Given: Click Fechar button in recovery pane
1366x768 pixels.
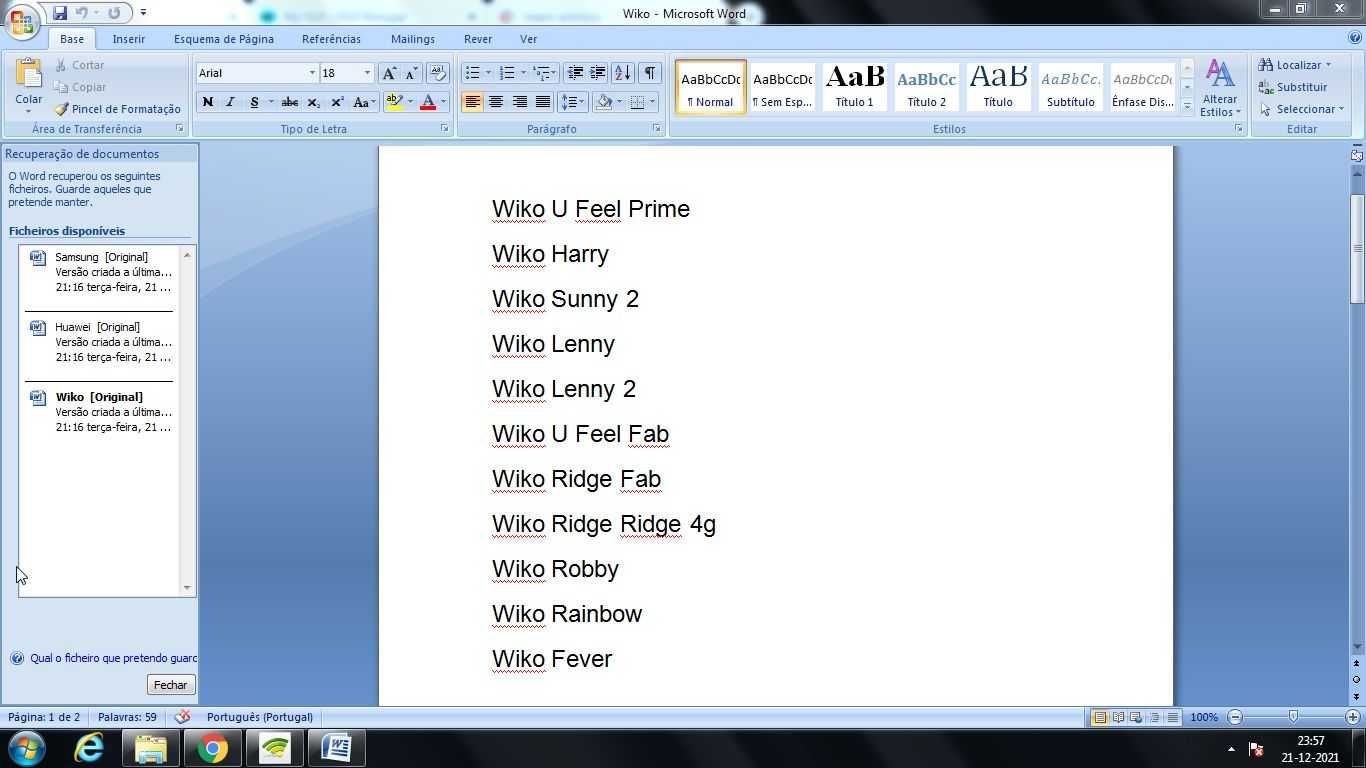Looking at the screenshot, I should pyautogui.click(x=170, y=685).
